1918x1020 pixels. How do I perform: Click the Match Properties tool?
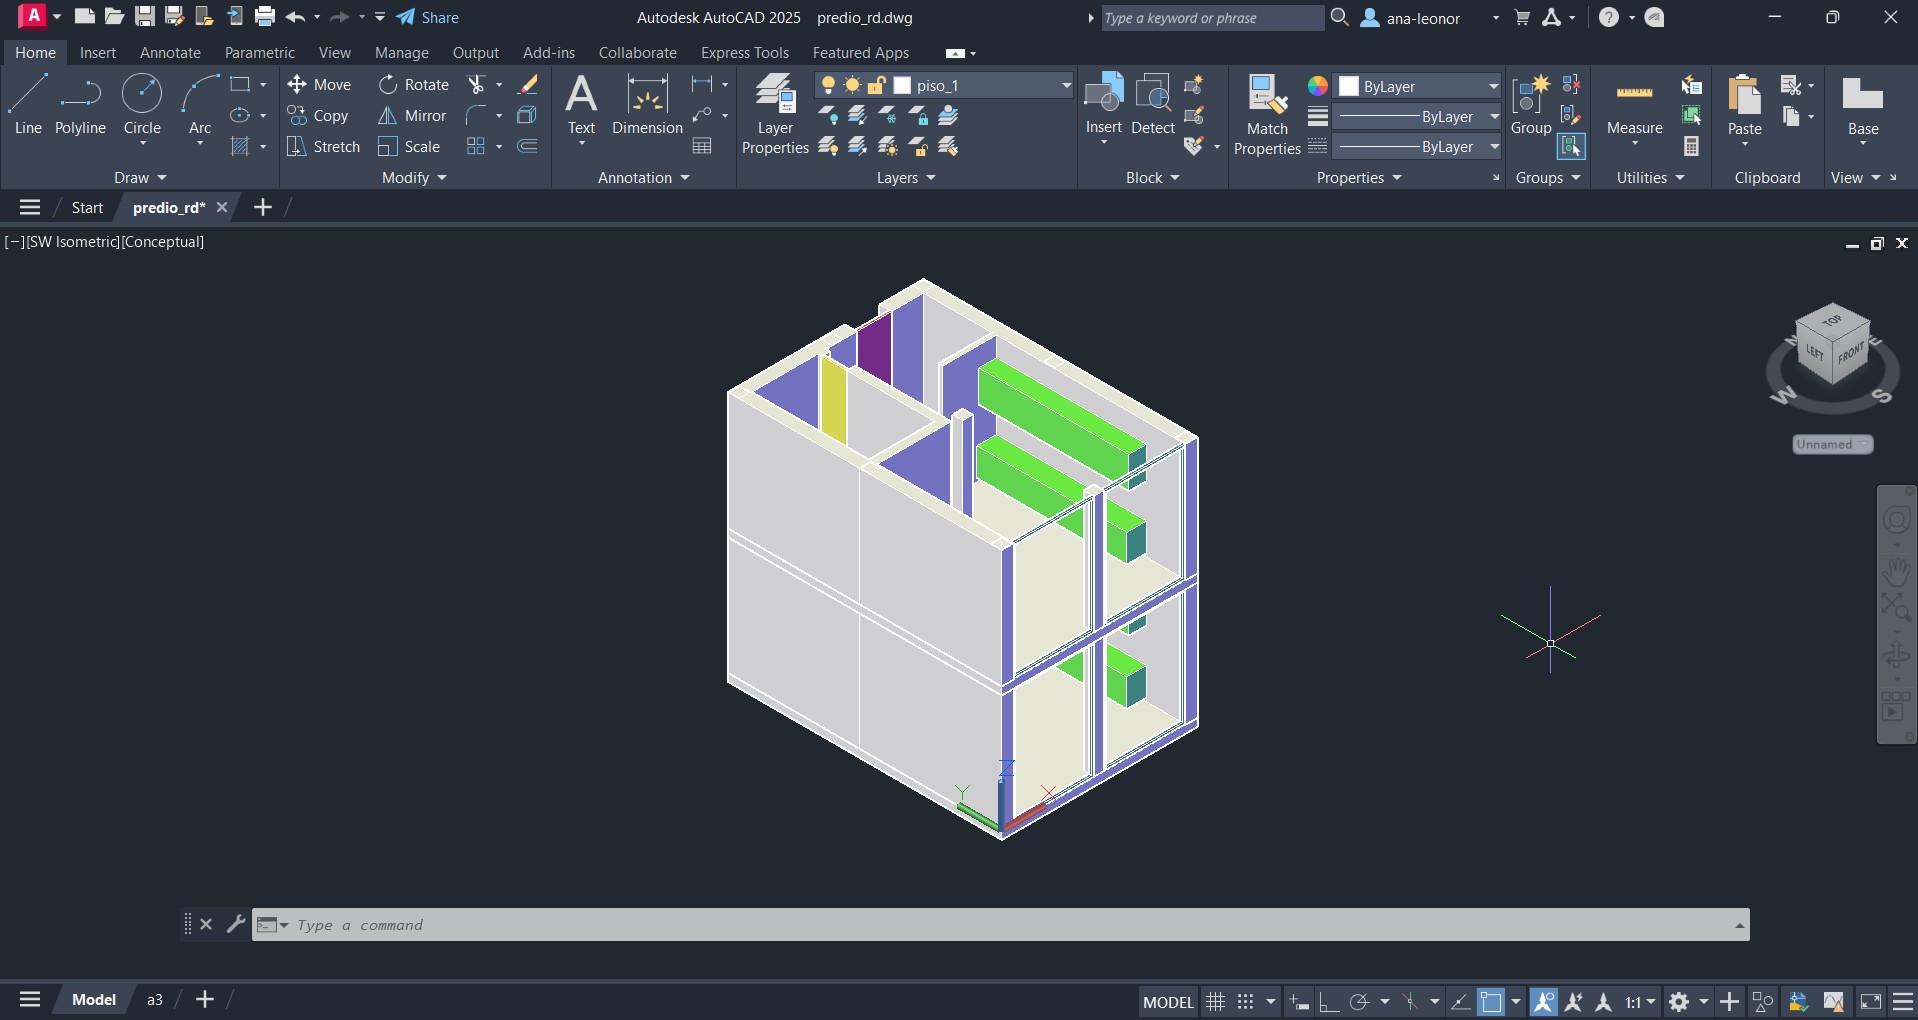pyautogui.click(x=1267, y=115)
